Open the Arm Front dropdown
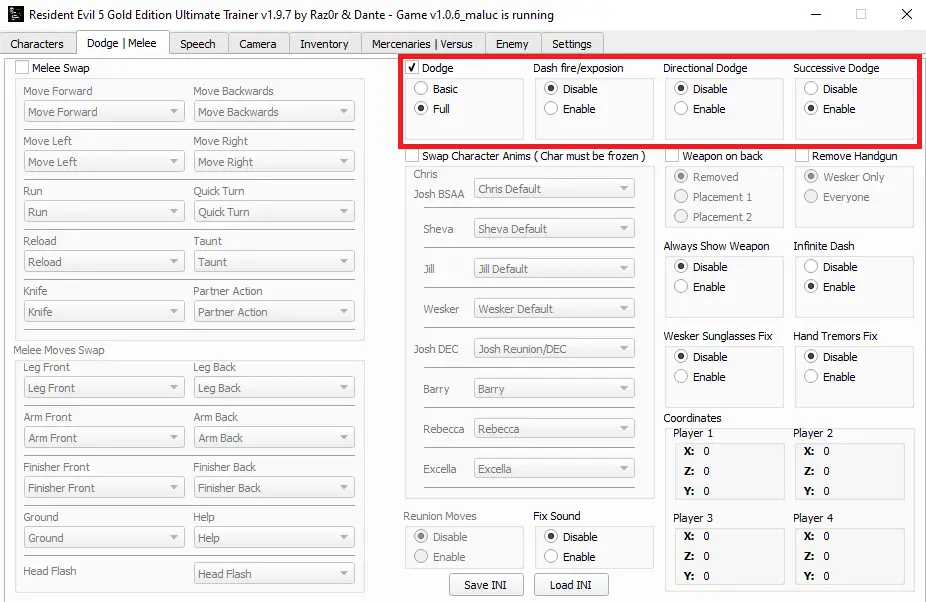Image resolution: width=926 pixels, height=602 pixels. [104, 438]
